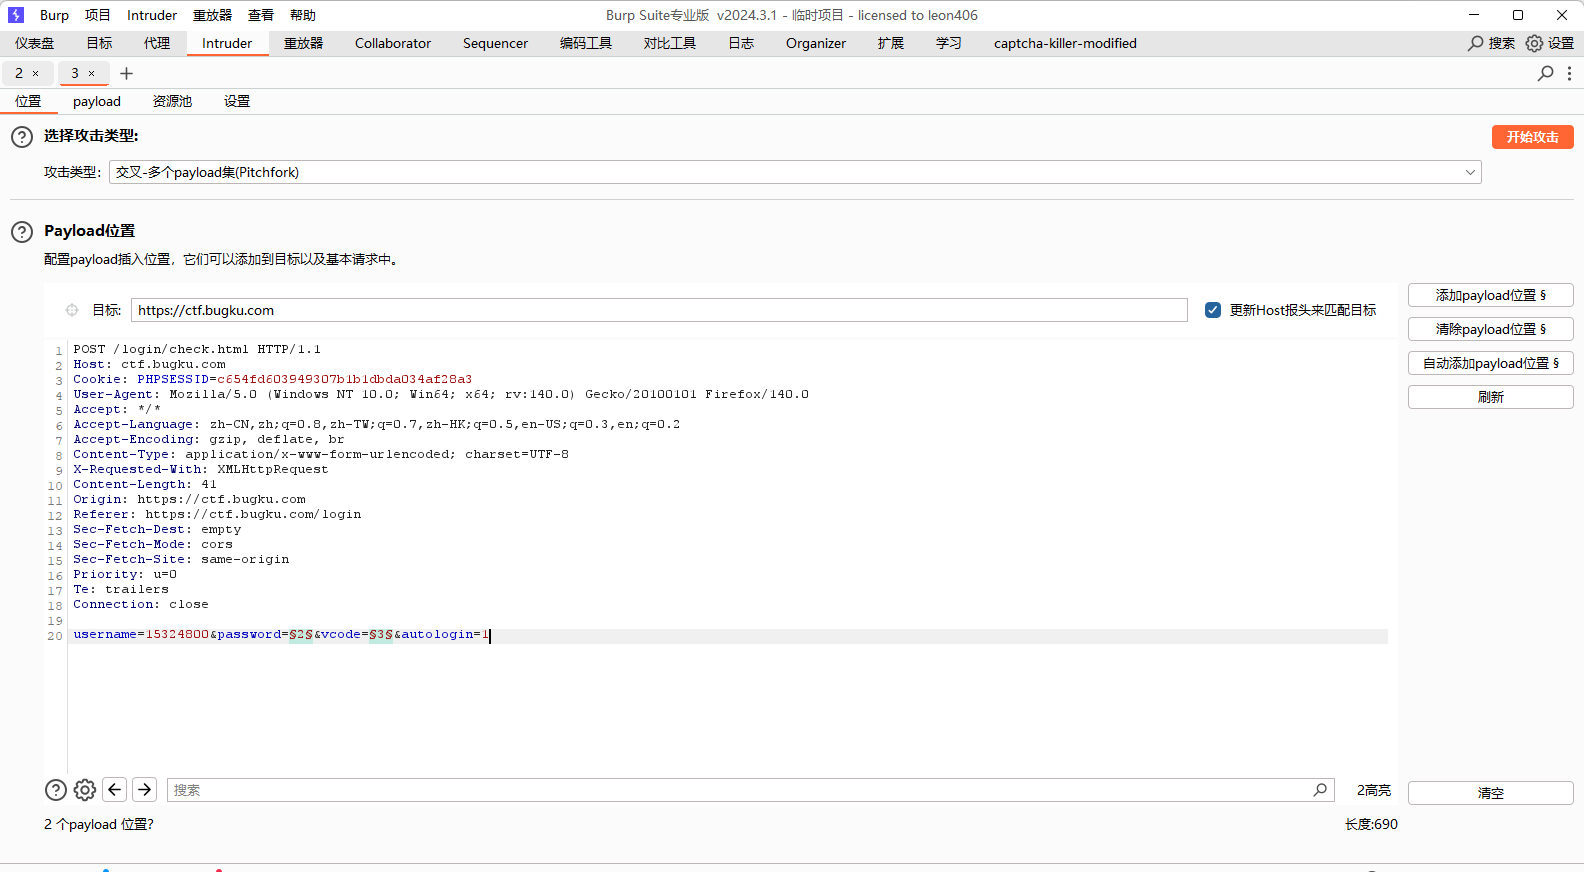Open help icon beside request search bar

tap(56, 790)
